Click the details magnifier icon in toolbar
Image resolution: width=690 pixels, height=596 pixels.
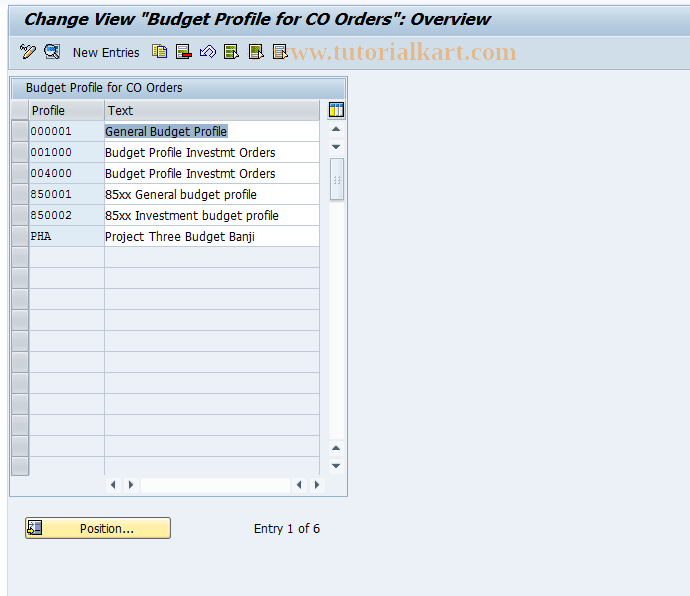(x=52, y=52)
